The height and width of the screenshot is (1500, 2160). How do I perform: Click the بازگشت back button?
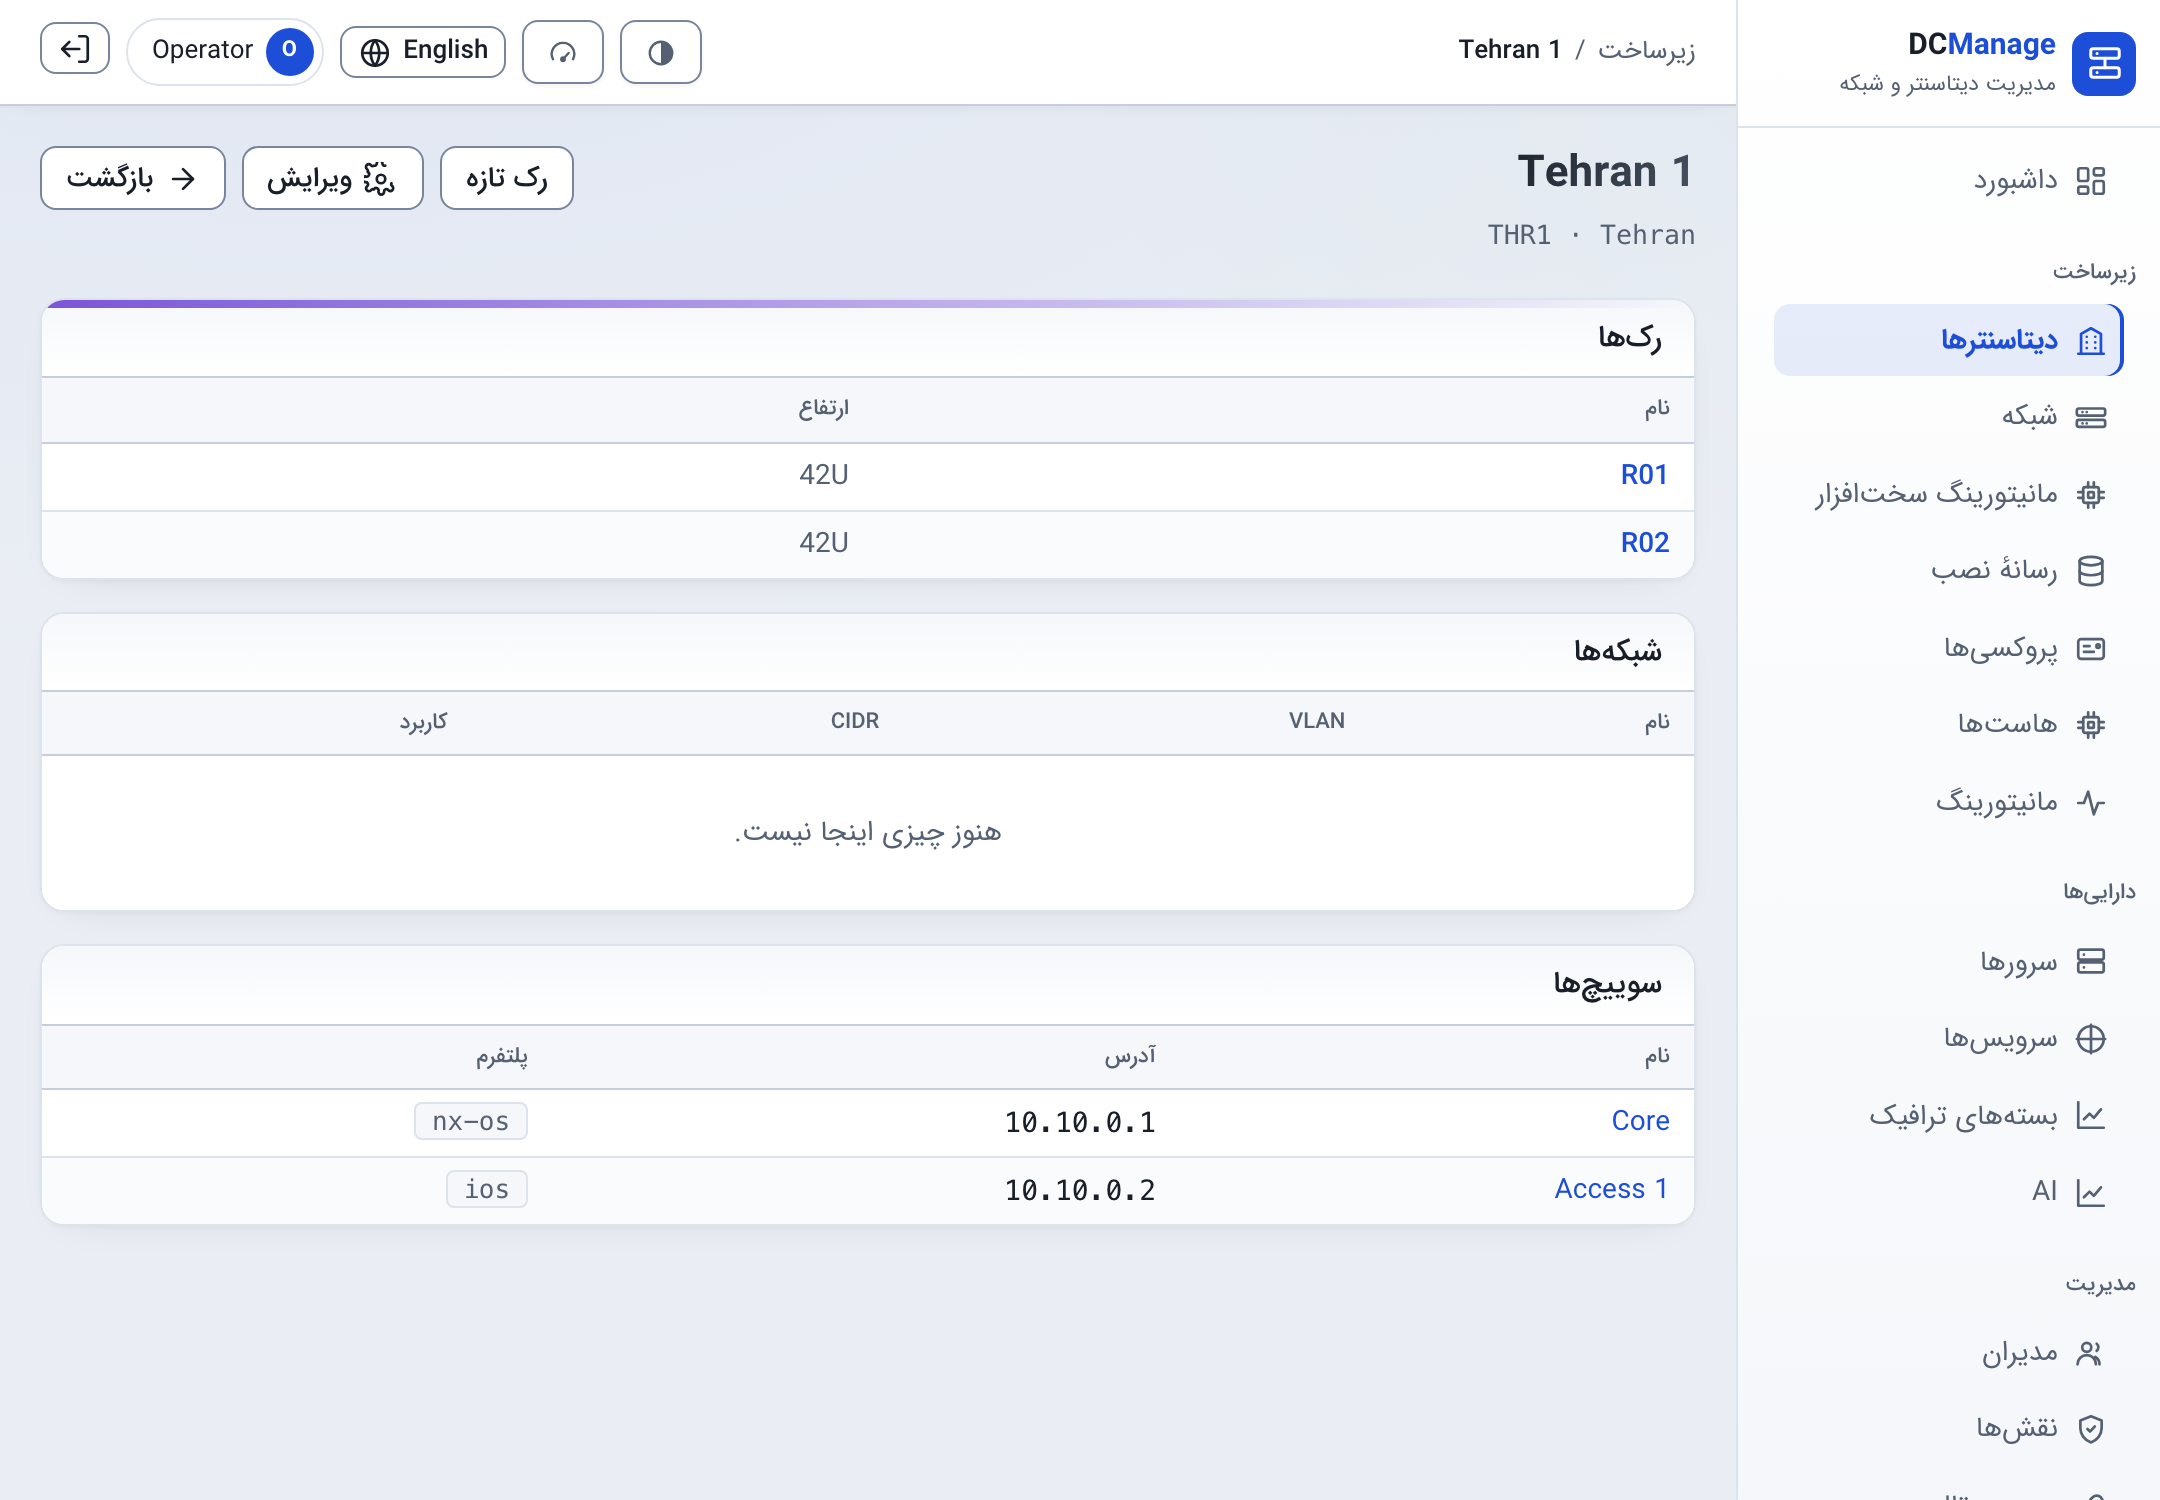pos(133,178)
